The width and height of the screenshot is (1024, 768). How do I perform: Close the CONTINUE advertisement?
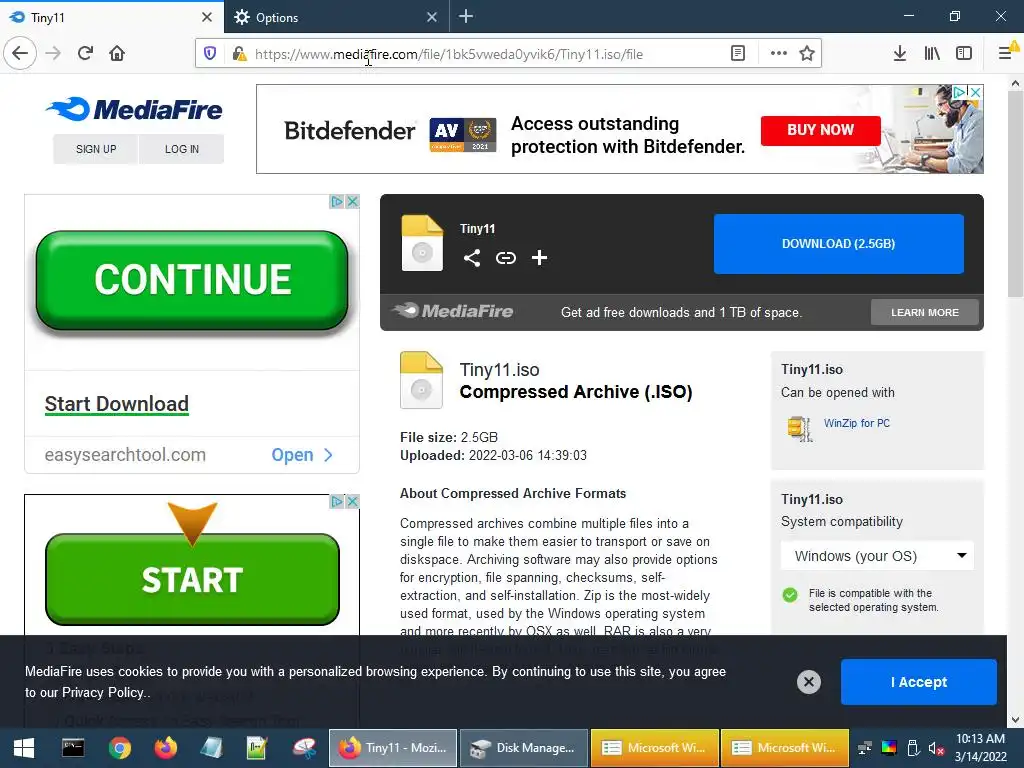pyautogui.click(x=353, y=202)
